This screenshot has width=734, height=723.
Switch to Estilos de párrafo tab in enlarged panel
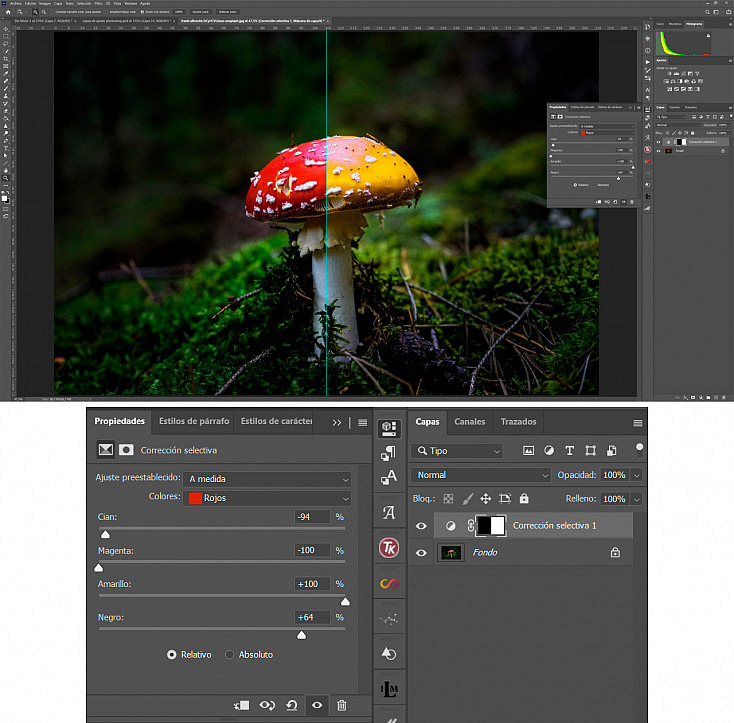point(194,421)
